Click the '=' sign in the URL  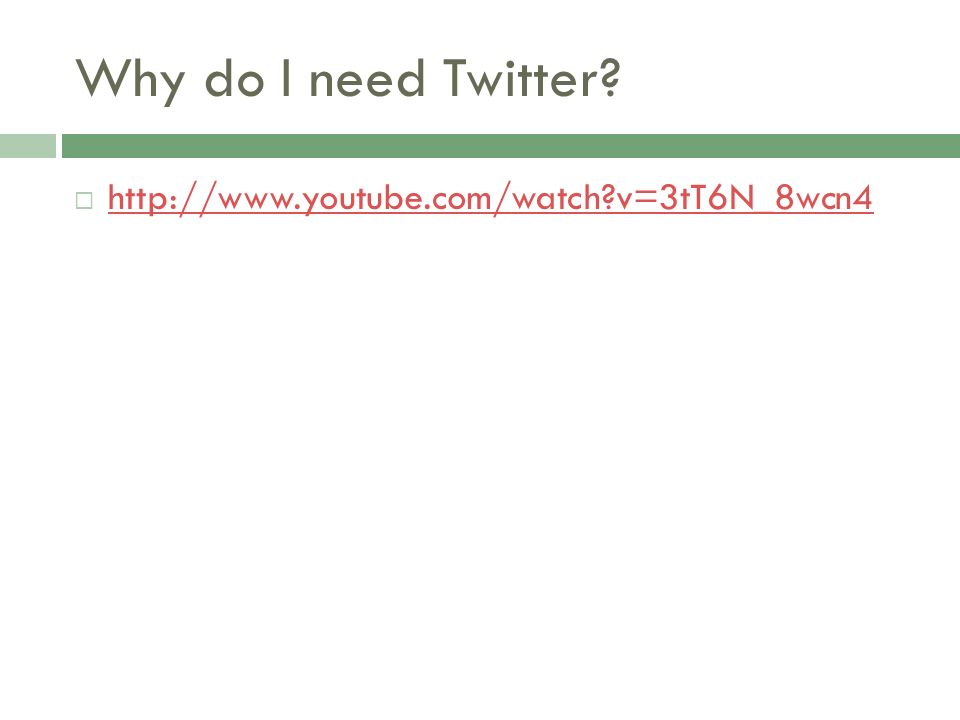pos(647,200)
